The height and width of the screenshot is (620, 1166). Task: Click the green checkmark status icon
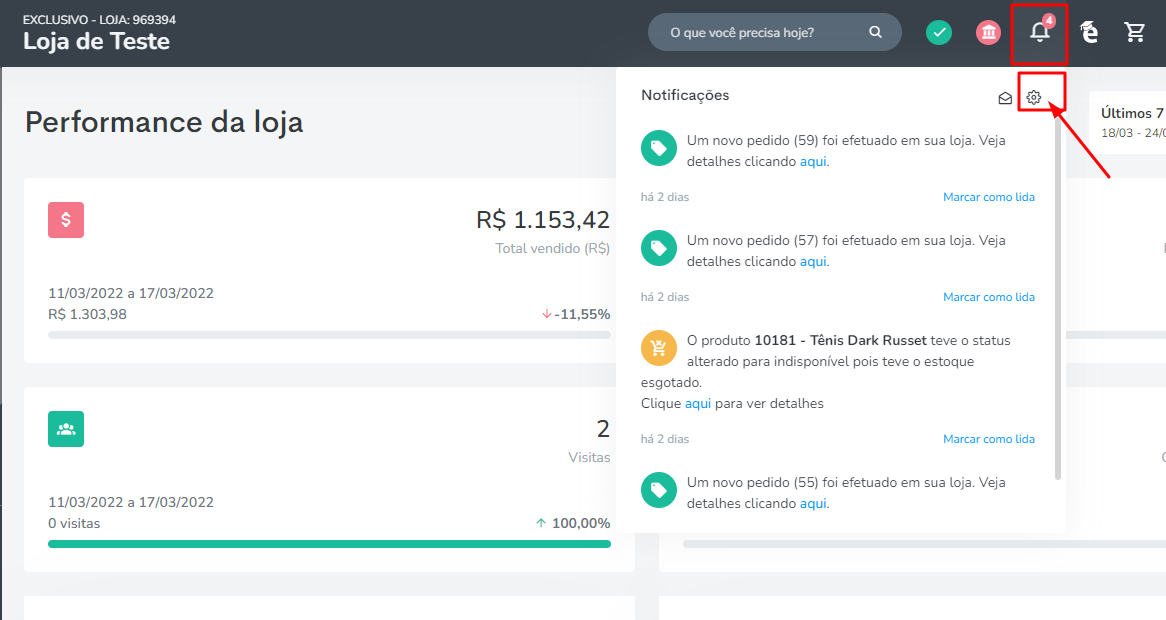(x=938, y=31)
